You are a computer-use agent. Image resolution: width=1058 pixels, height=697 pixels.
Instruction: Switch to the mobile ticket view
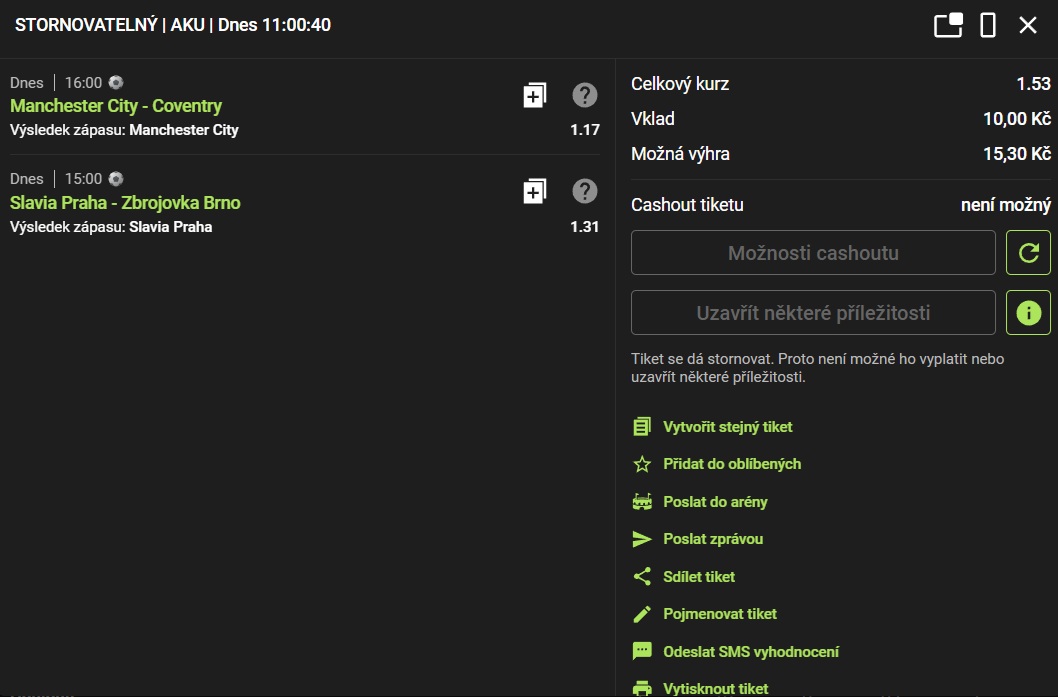click(988, 26)
